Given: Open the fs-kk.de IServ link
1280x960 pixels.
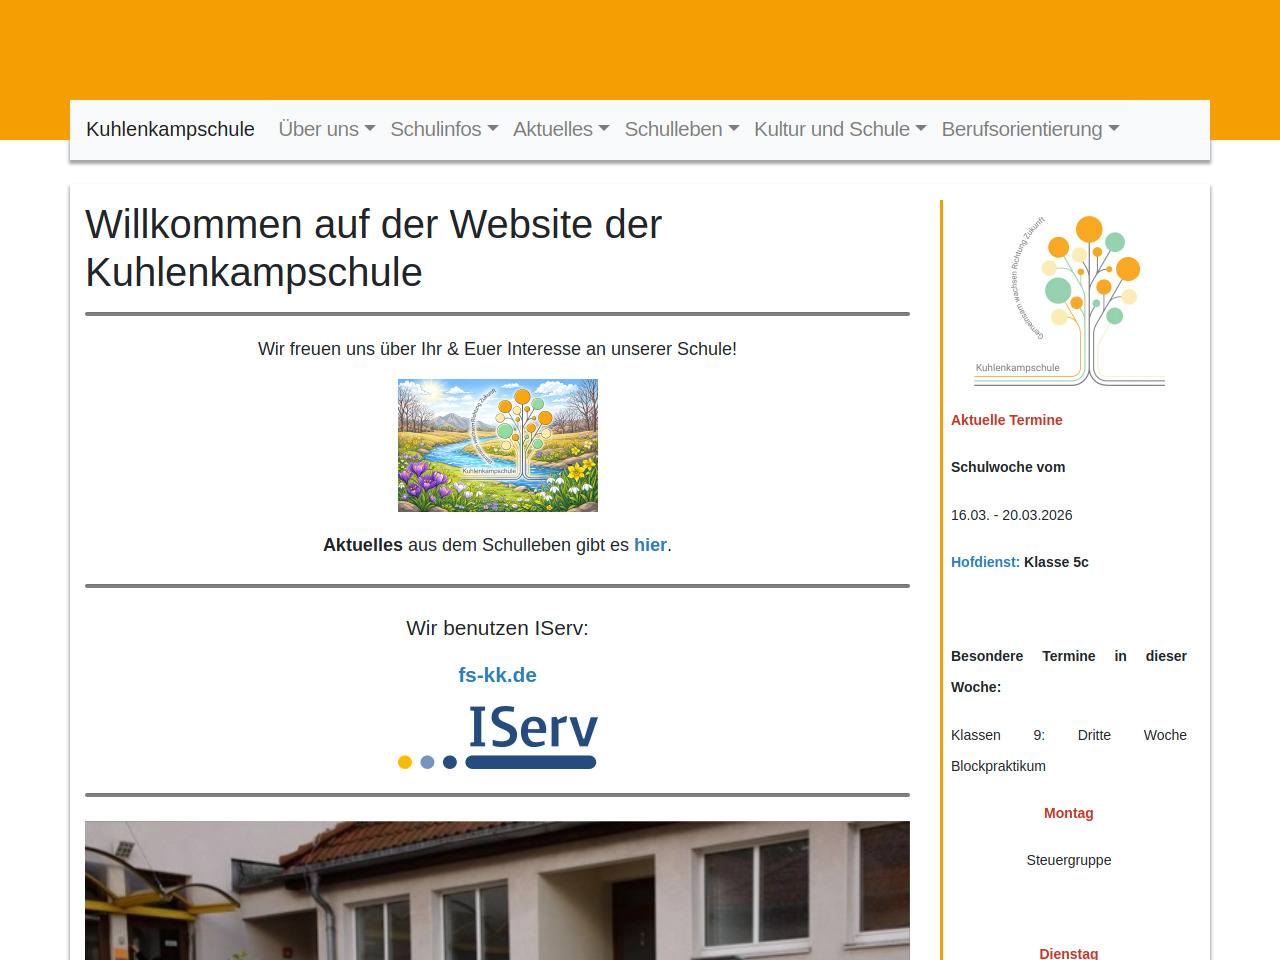Looking at the screenshot, I should pos(497,675).
